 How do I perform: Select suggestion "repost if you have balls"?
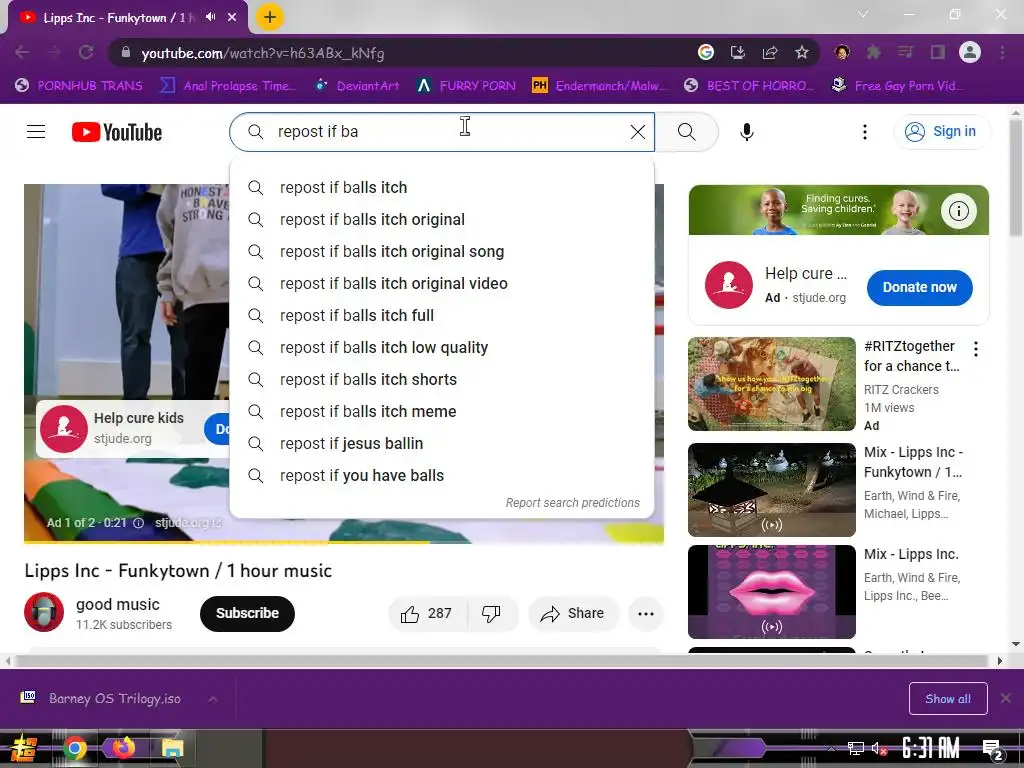tap(442, 475)
